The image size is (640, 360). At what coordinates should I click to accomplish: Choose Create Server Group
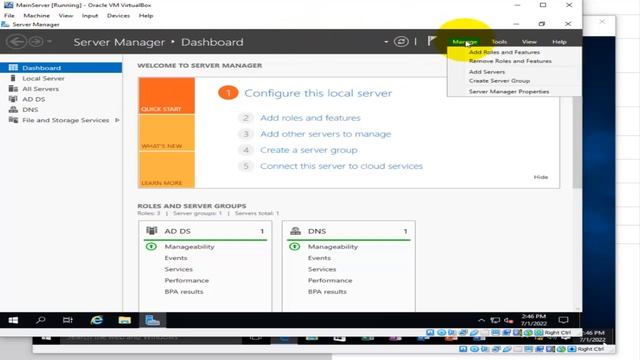pyautogui.click(x=499, y=81)
